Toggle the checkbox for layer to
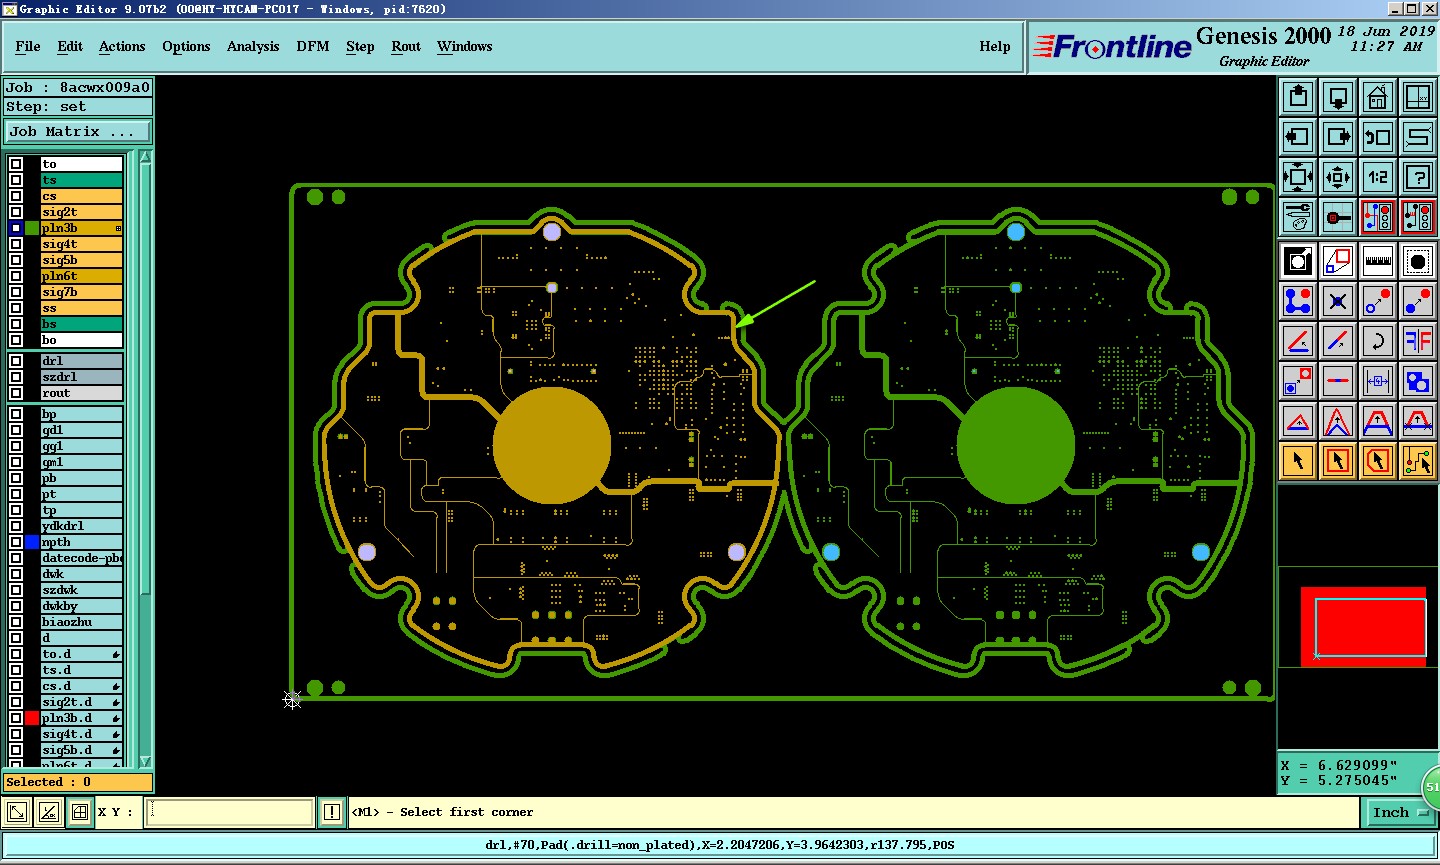1440x865 pixels. tap(16, 164)
